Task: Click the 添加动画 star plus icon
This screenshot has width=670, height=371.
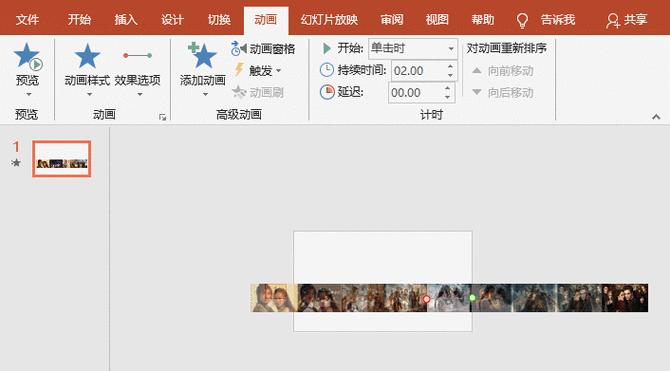Action: pos(202,56)
